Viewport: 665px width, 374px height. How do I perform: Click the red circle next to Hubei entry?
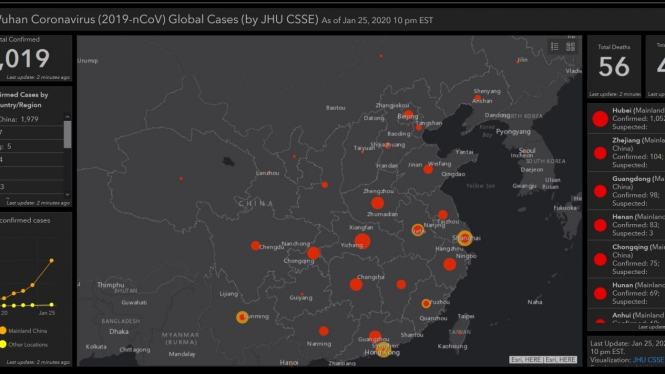(600, 119)
